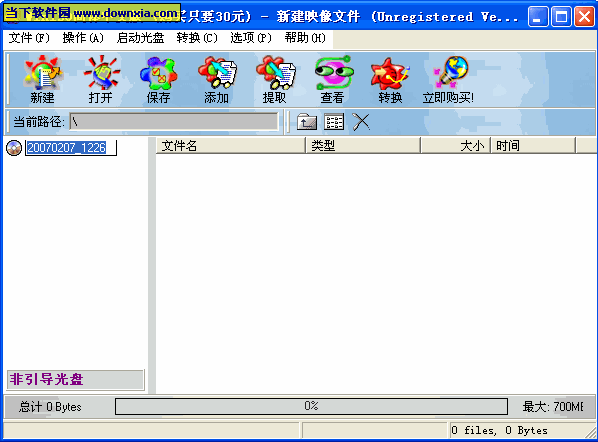Open the 转换(C) menu
This screenshot has width=598, height=442.
[x=197, y=38]
